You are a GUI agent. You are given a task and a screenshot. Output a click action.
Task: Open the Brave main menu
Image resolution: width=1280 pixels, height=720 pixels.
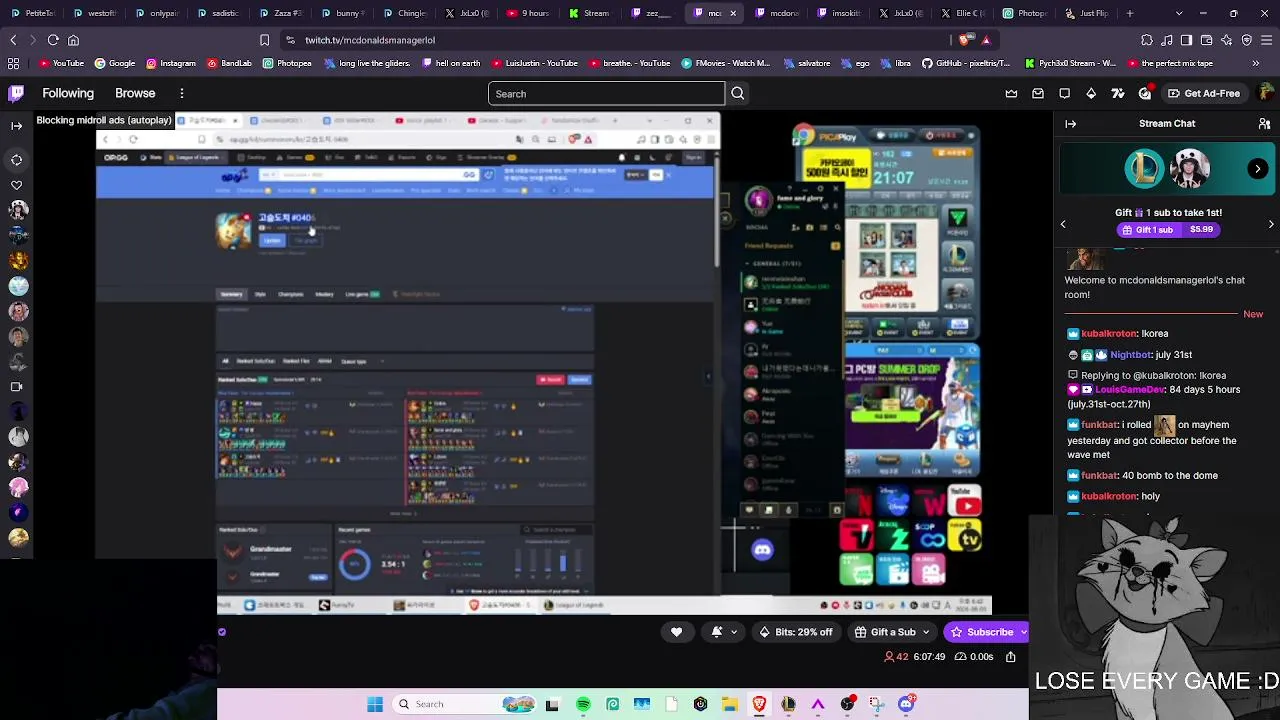[x=1267, y=40]
